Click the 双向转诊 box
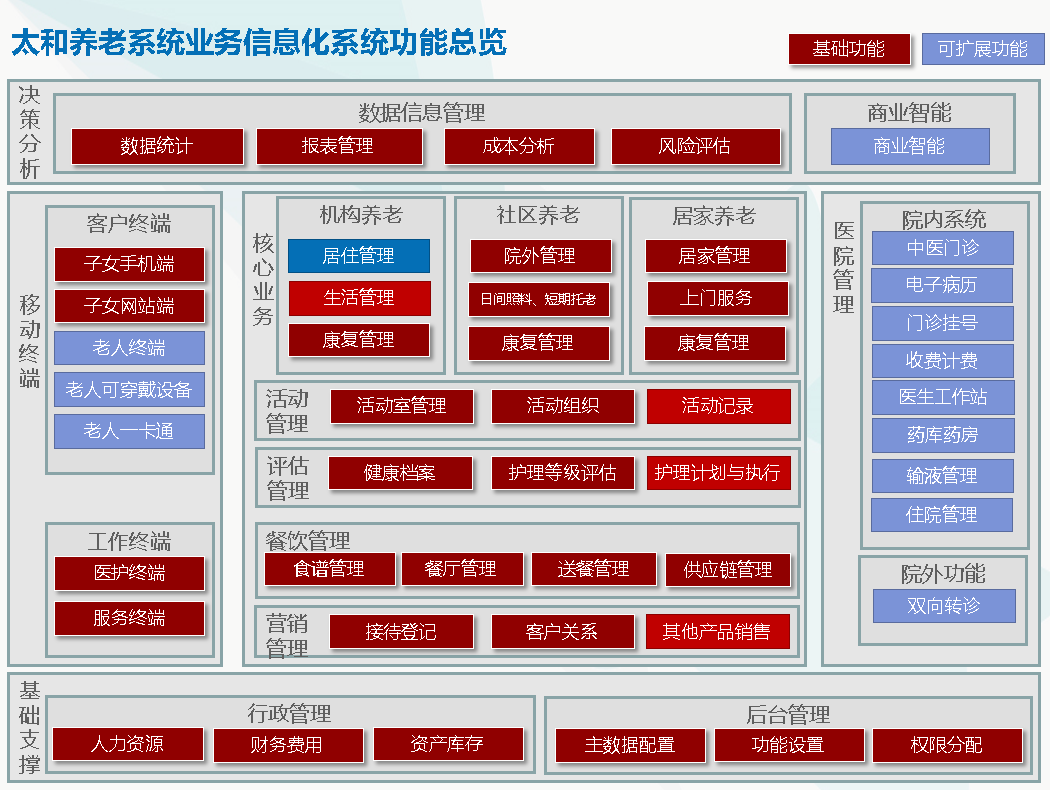The image size is (1050, 790). [x=944, y=606]
